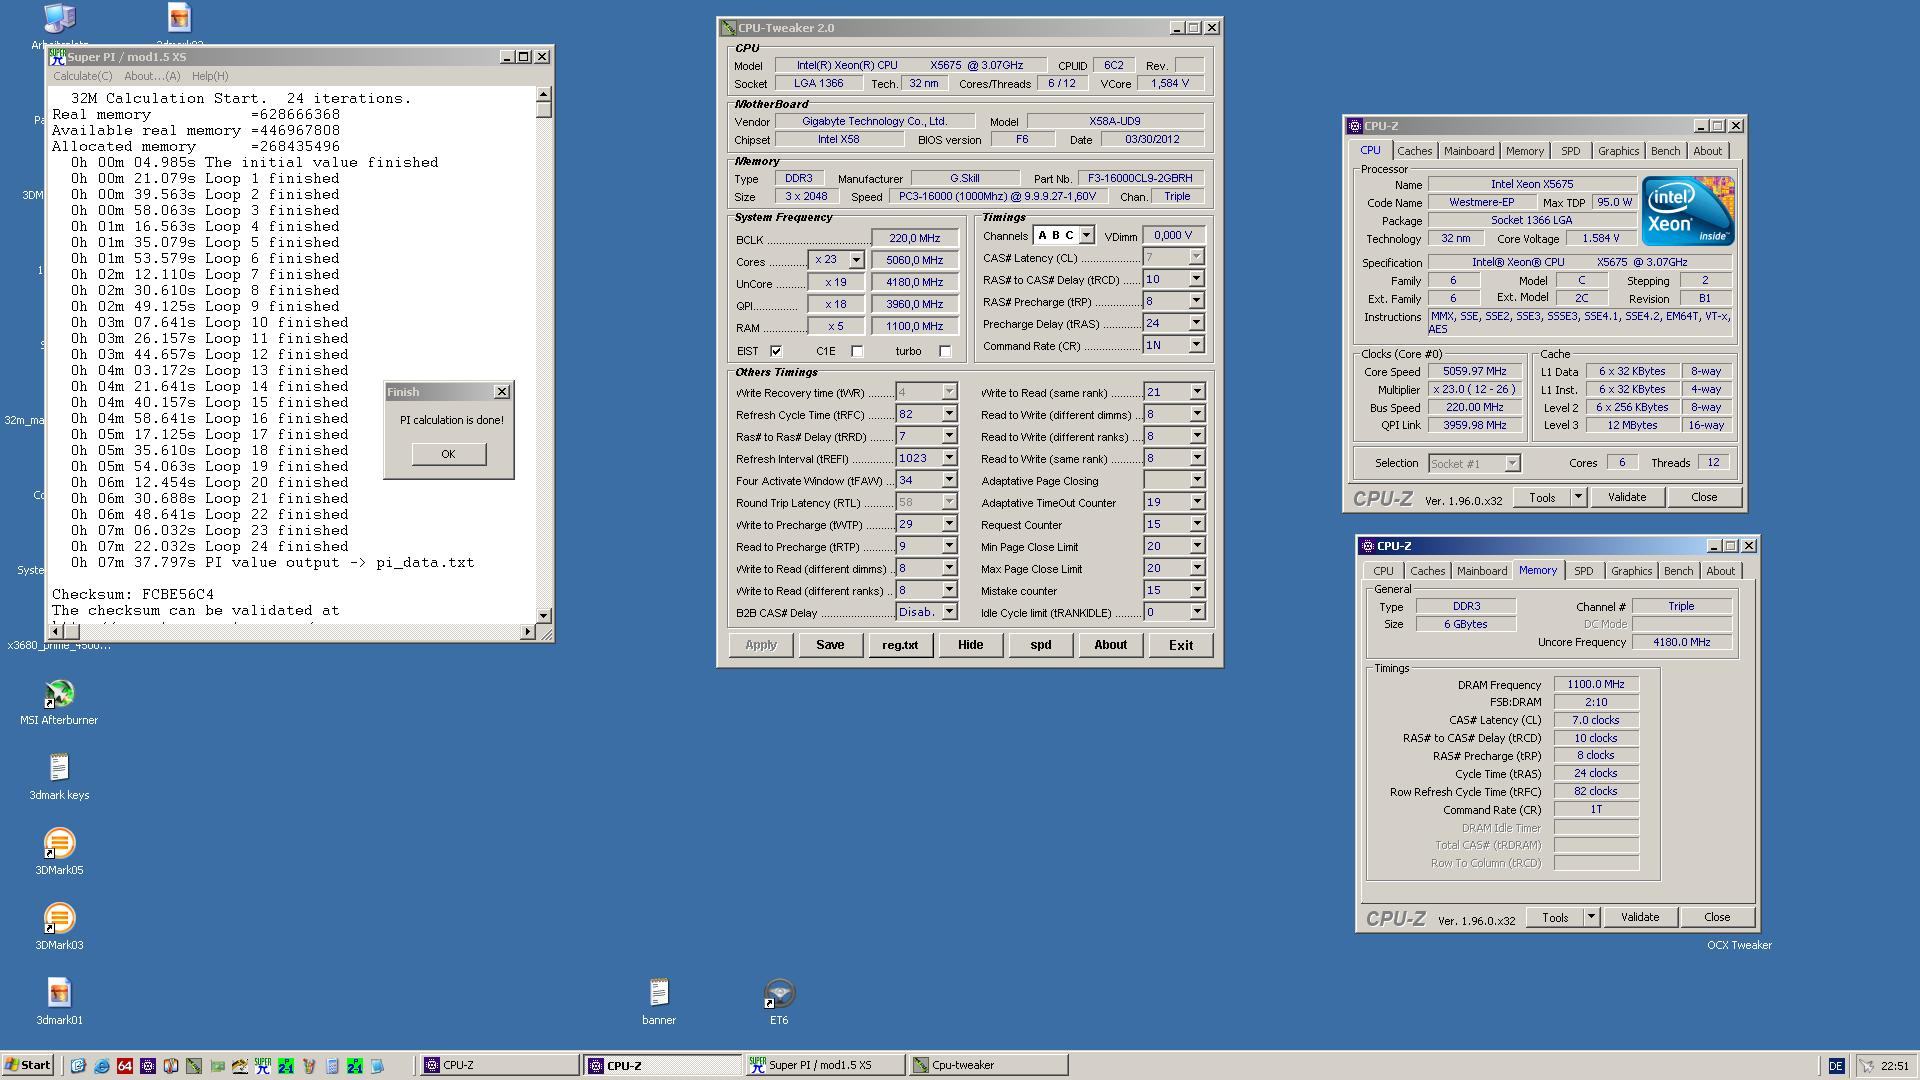This screenshot has width=1920, height=1080.
Task: Click the green memory card quick launch icon
Action: click(217, 1066)
